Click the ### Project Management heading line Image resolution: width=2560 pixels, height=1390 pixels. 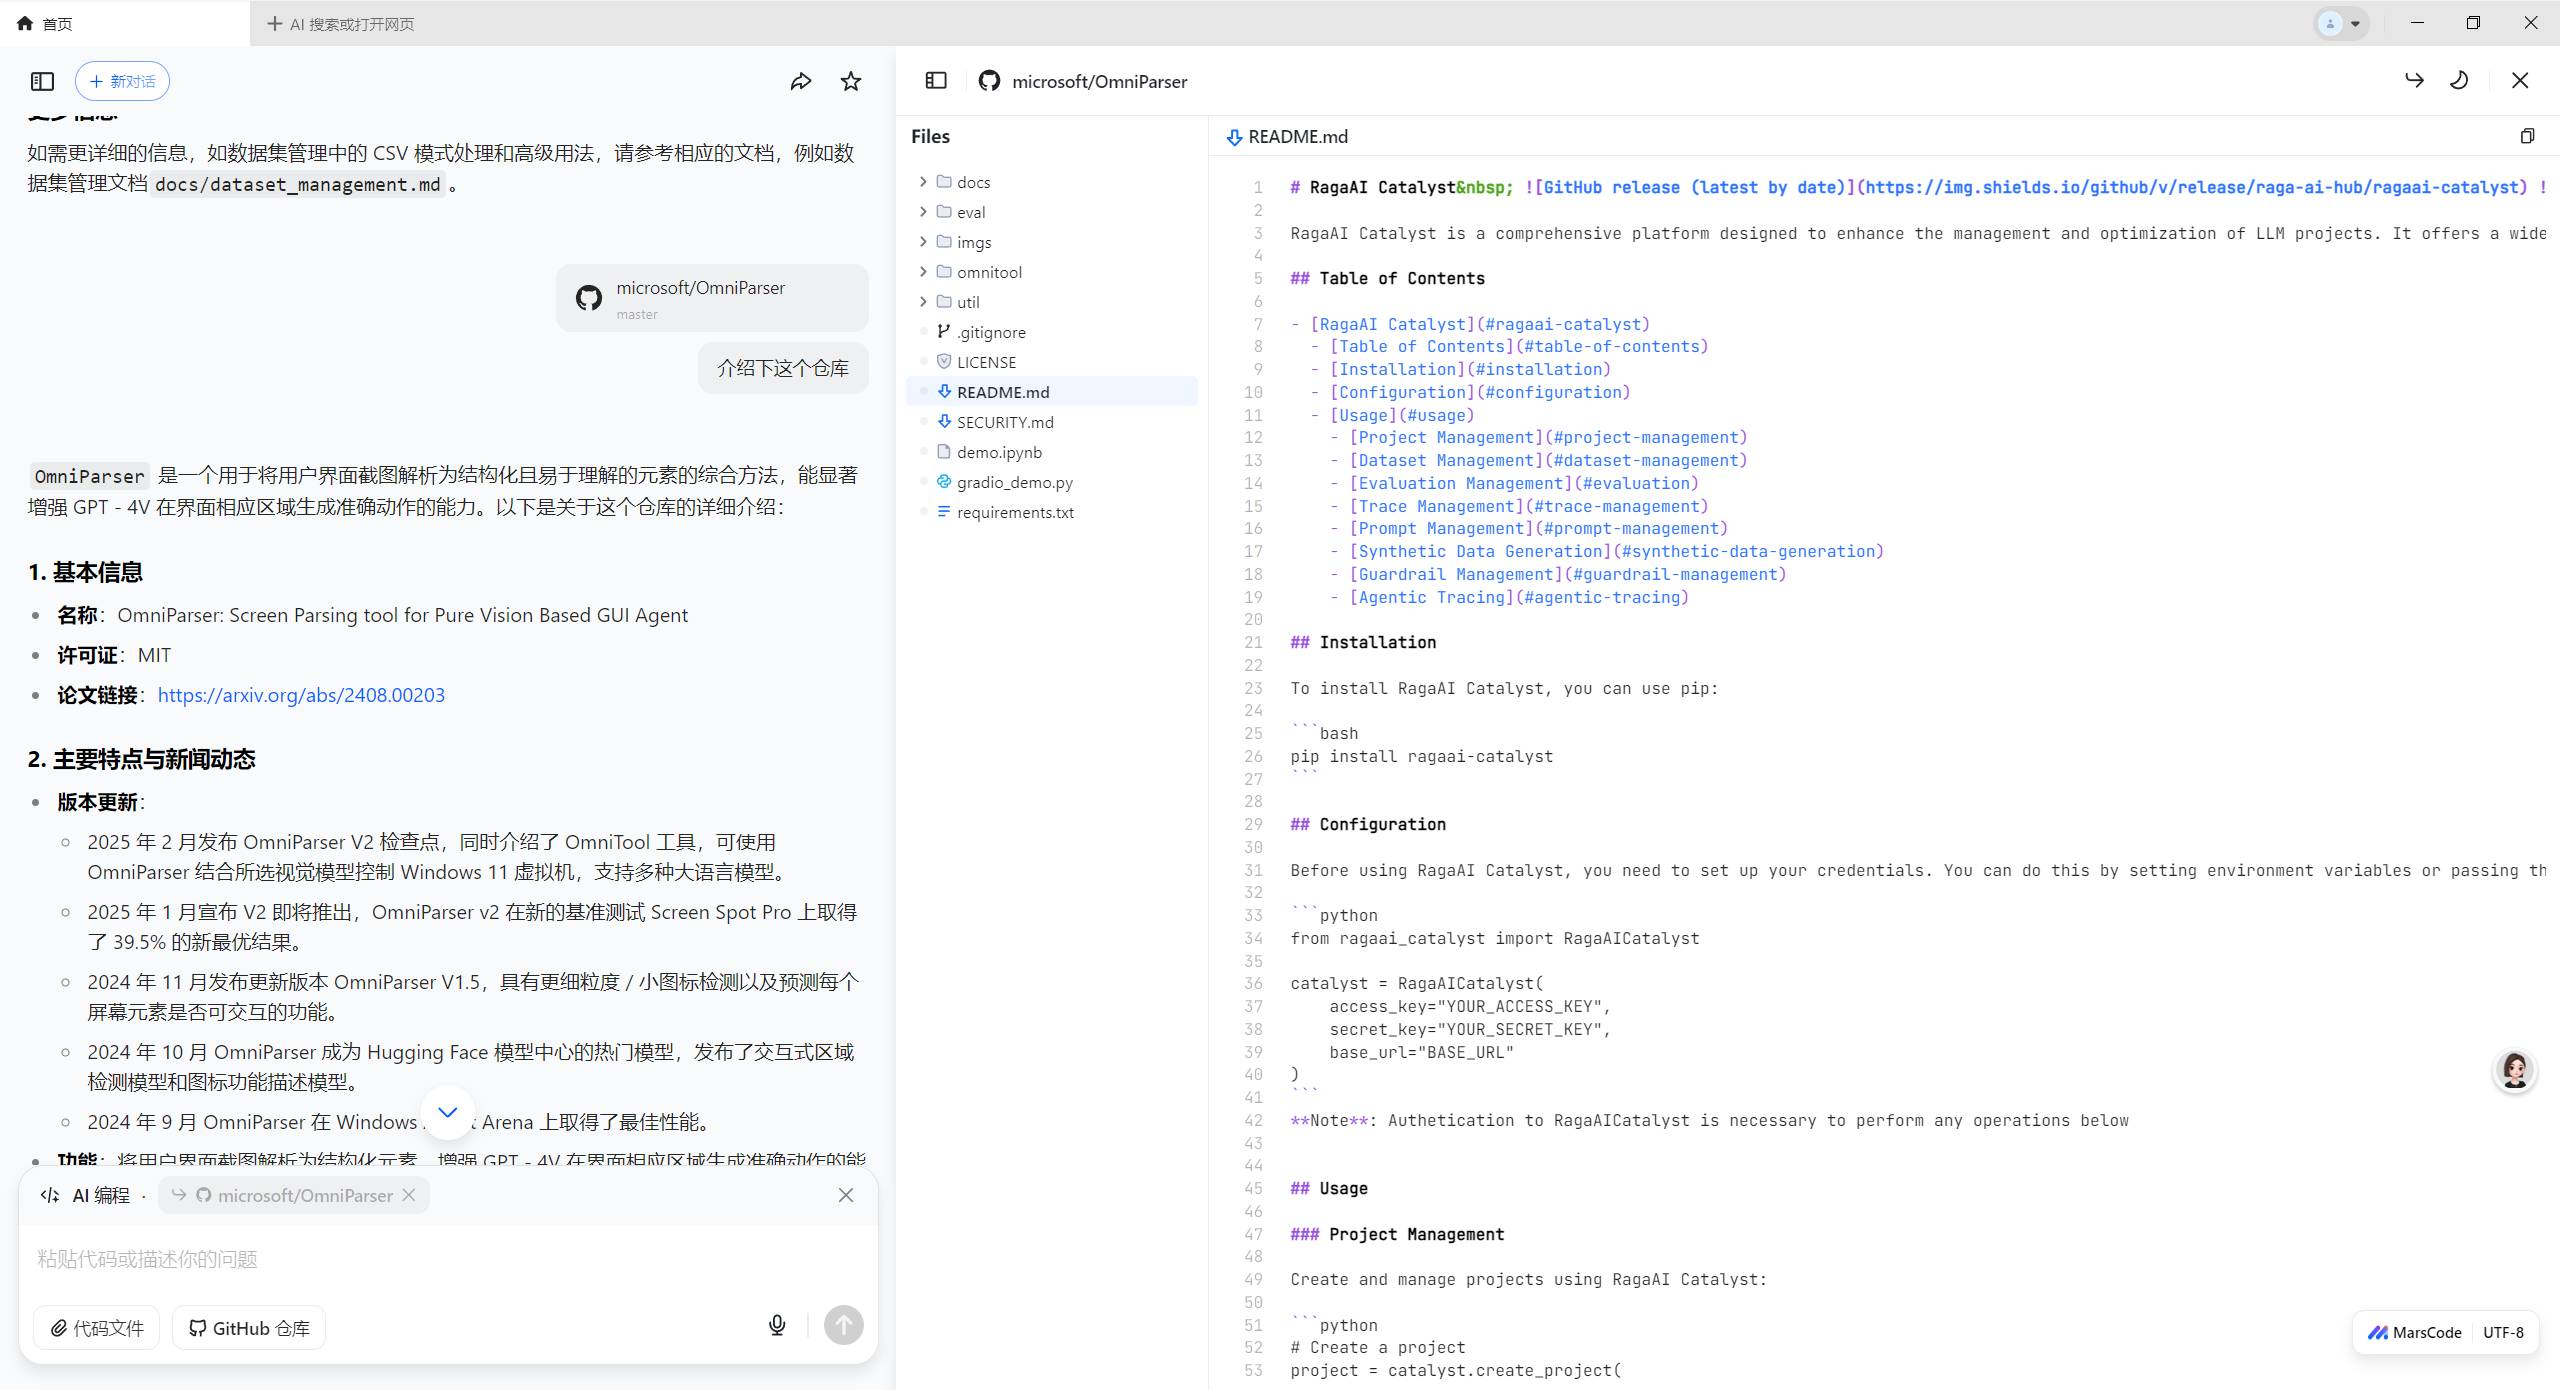1397,1234
